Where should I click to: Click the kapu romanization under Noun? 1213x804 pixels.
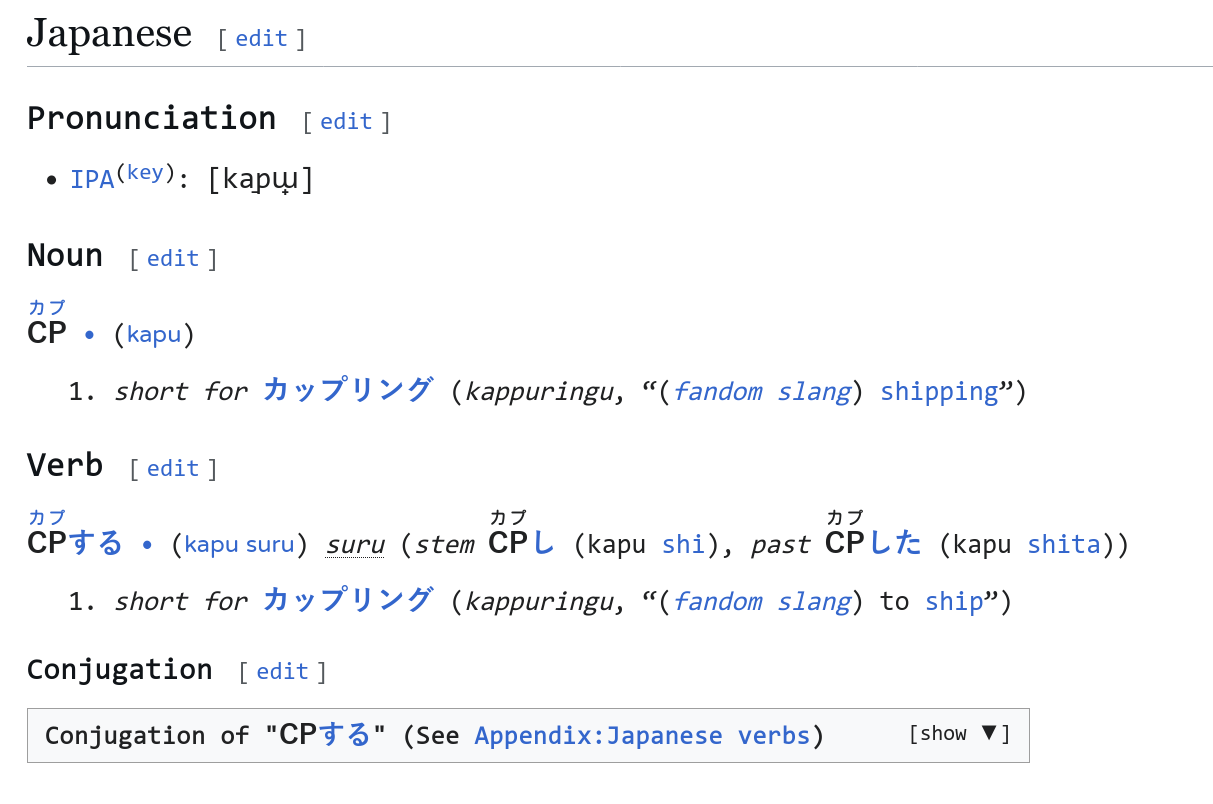(x=154, y=335)
